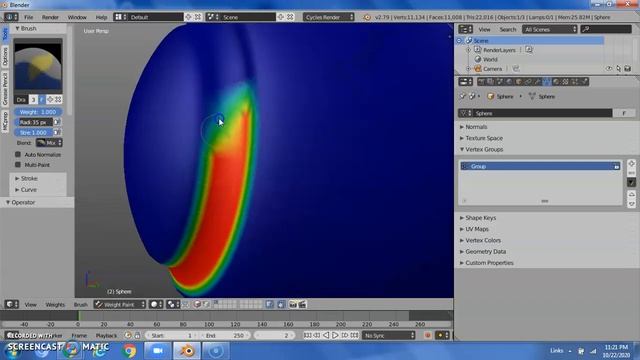640x360 pixels.
Task: Click the screen layout browse icon beside Default
Action: [x=120, y=17]
